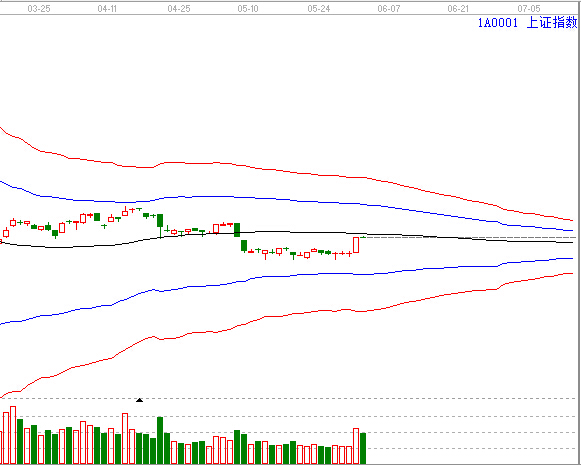Select the tallest red volume bar at left
Image resolution: width=581 pixels, height=465 pixels.
point(13,435)
